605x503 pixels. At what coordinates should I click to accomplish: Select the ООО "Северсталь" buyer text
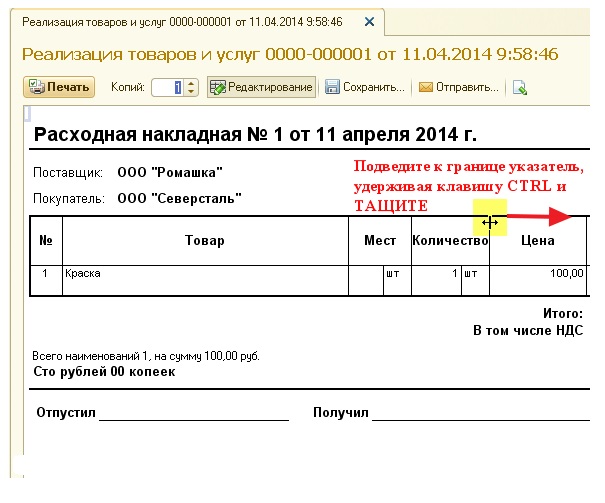click(179, 198)
